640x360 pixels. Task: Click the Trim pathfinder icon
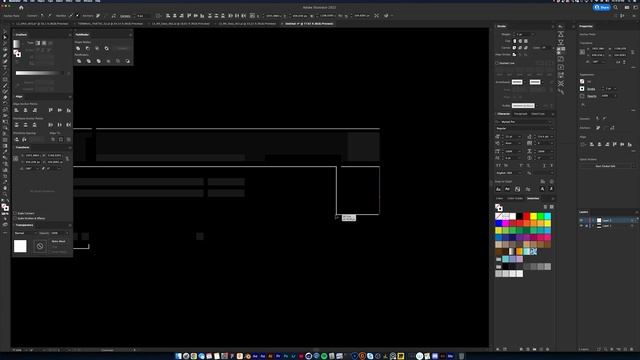tap(89, 61)
